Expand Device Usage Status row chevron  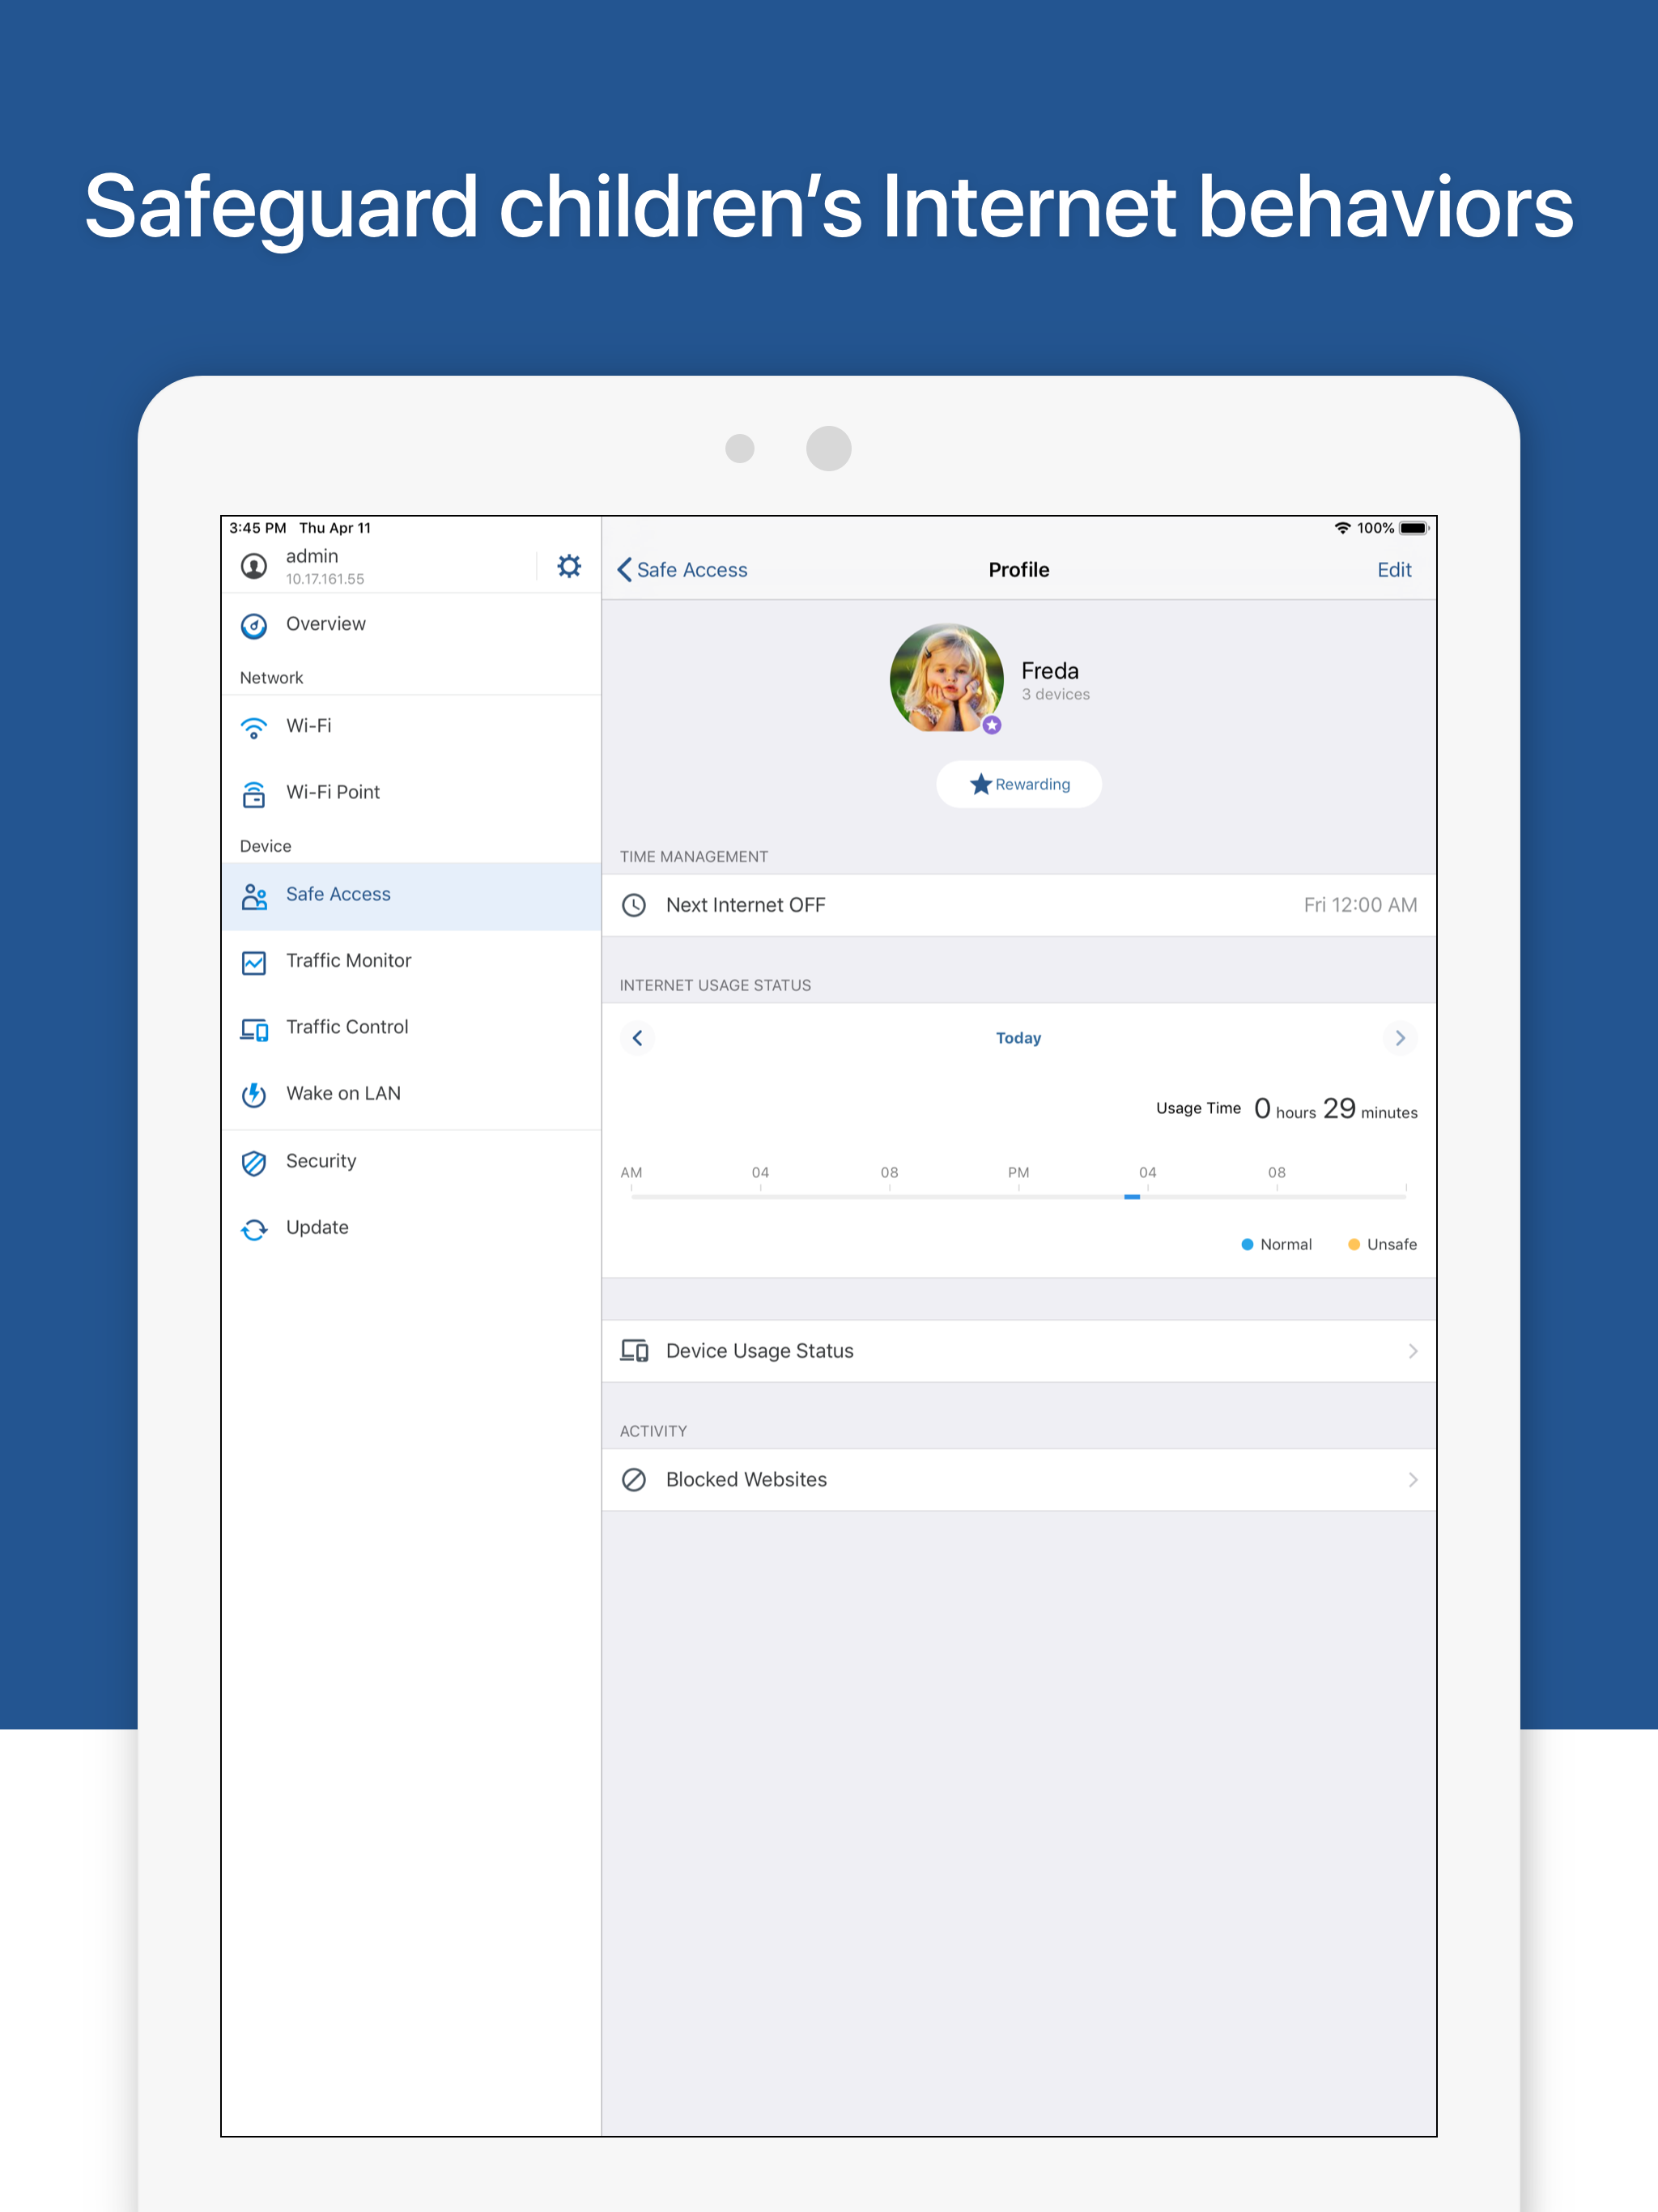point(1412,1351)
